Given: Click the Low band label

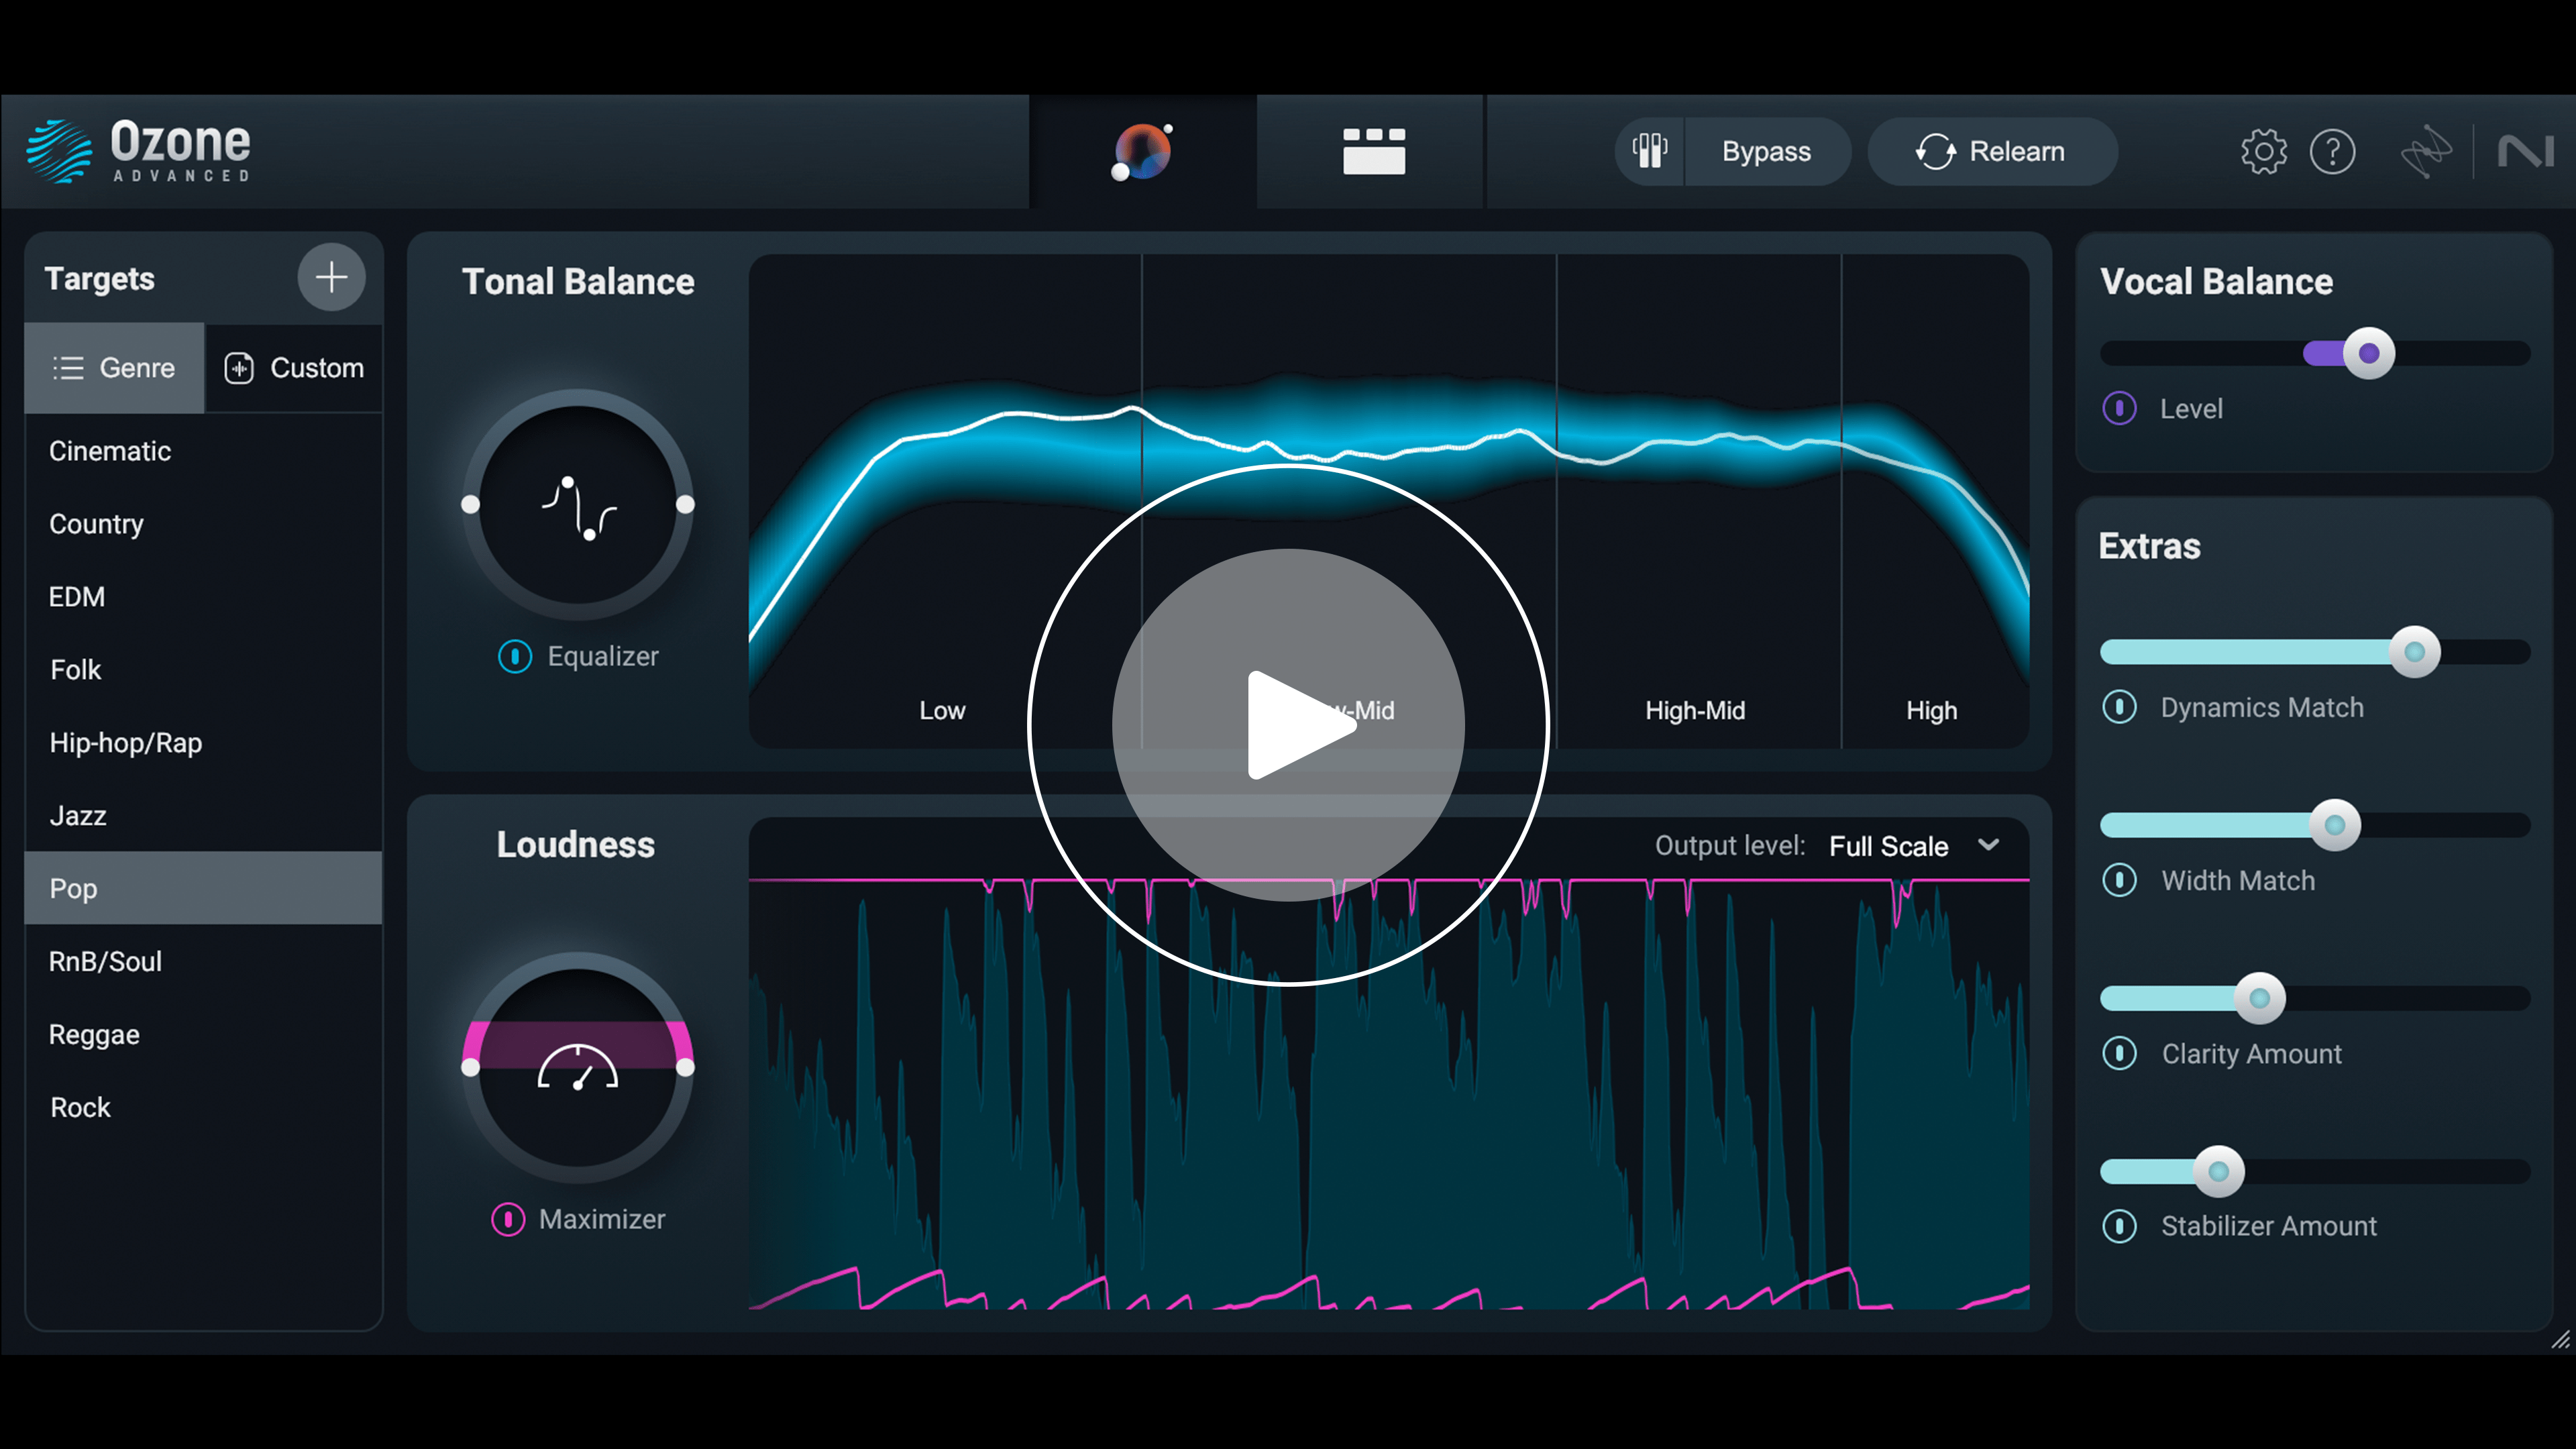Looking at the screenshot, I should point(942,711).
